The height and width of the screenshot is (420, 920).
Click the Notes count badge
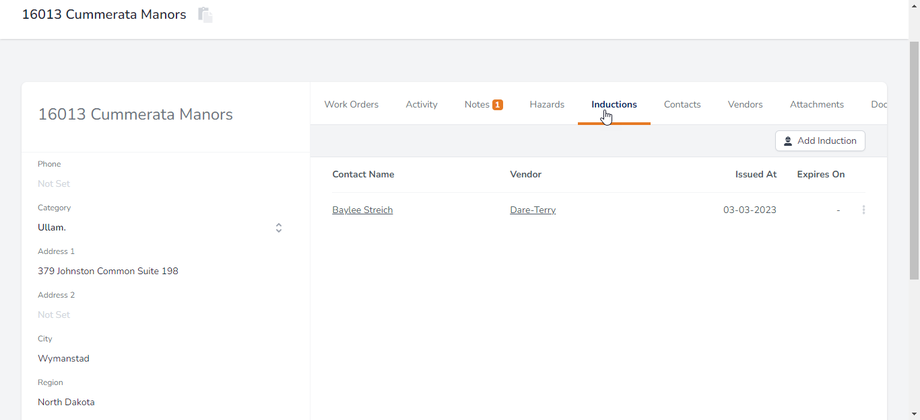click(498, 105)
